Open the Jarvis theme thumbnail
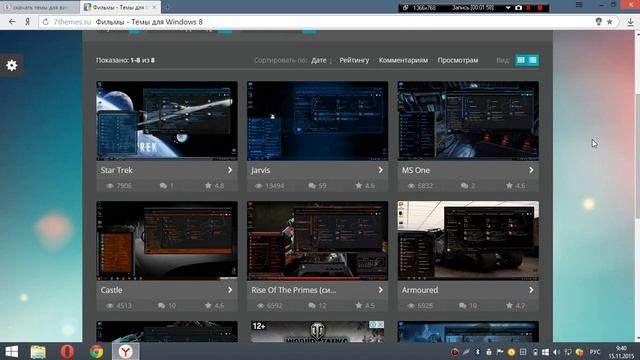This screenshot has height=360, width=640. pos(318,120)
